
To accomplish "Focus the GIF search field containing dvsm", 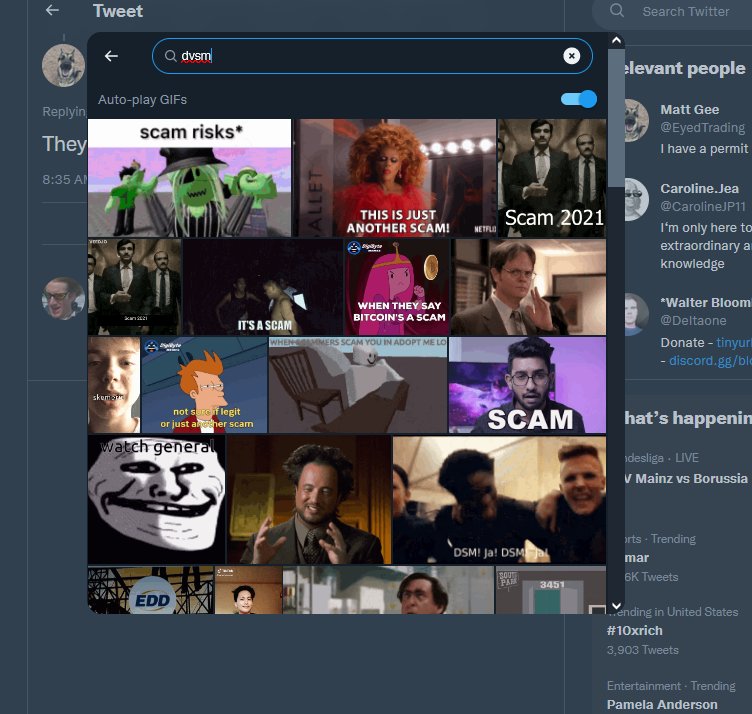I will click(372, 56).
